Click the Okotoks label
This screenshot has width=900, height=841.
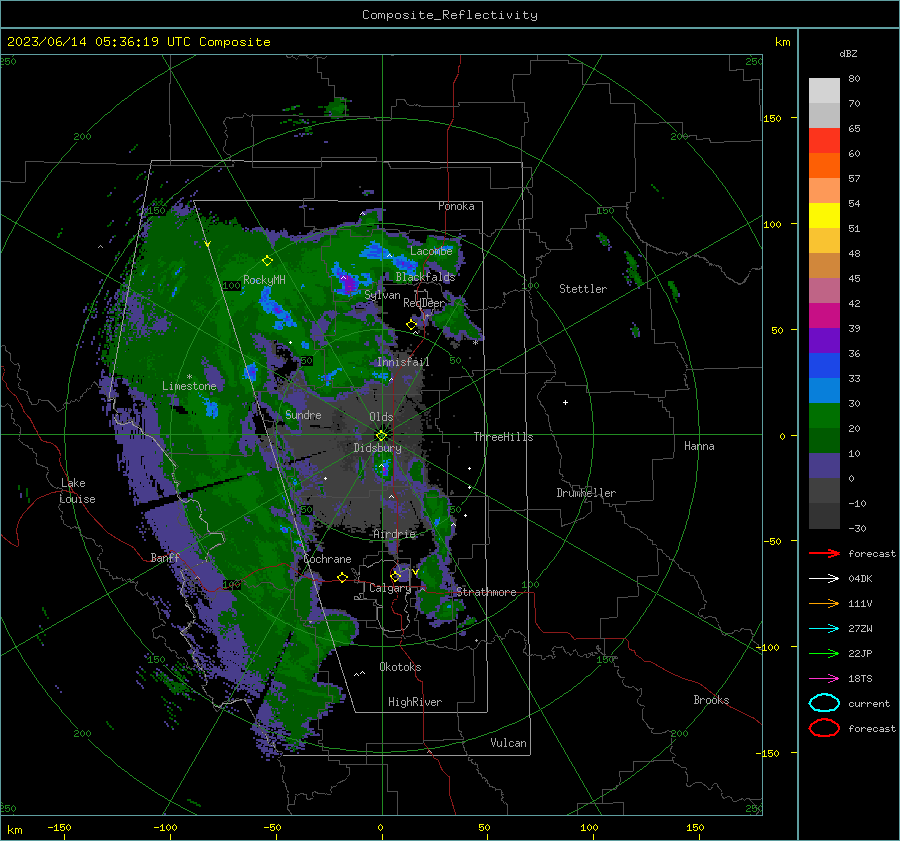[400, 666]
